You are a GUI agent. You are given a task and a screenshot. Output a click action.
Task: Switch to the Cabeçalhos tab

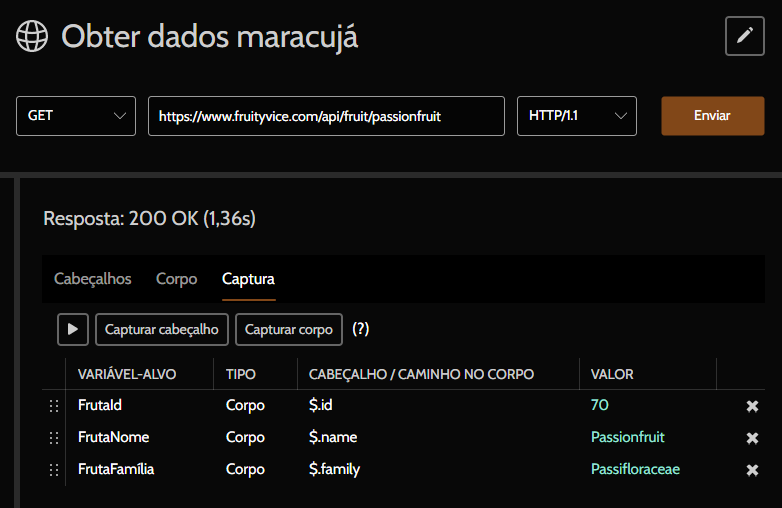(x=92, y=279)
